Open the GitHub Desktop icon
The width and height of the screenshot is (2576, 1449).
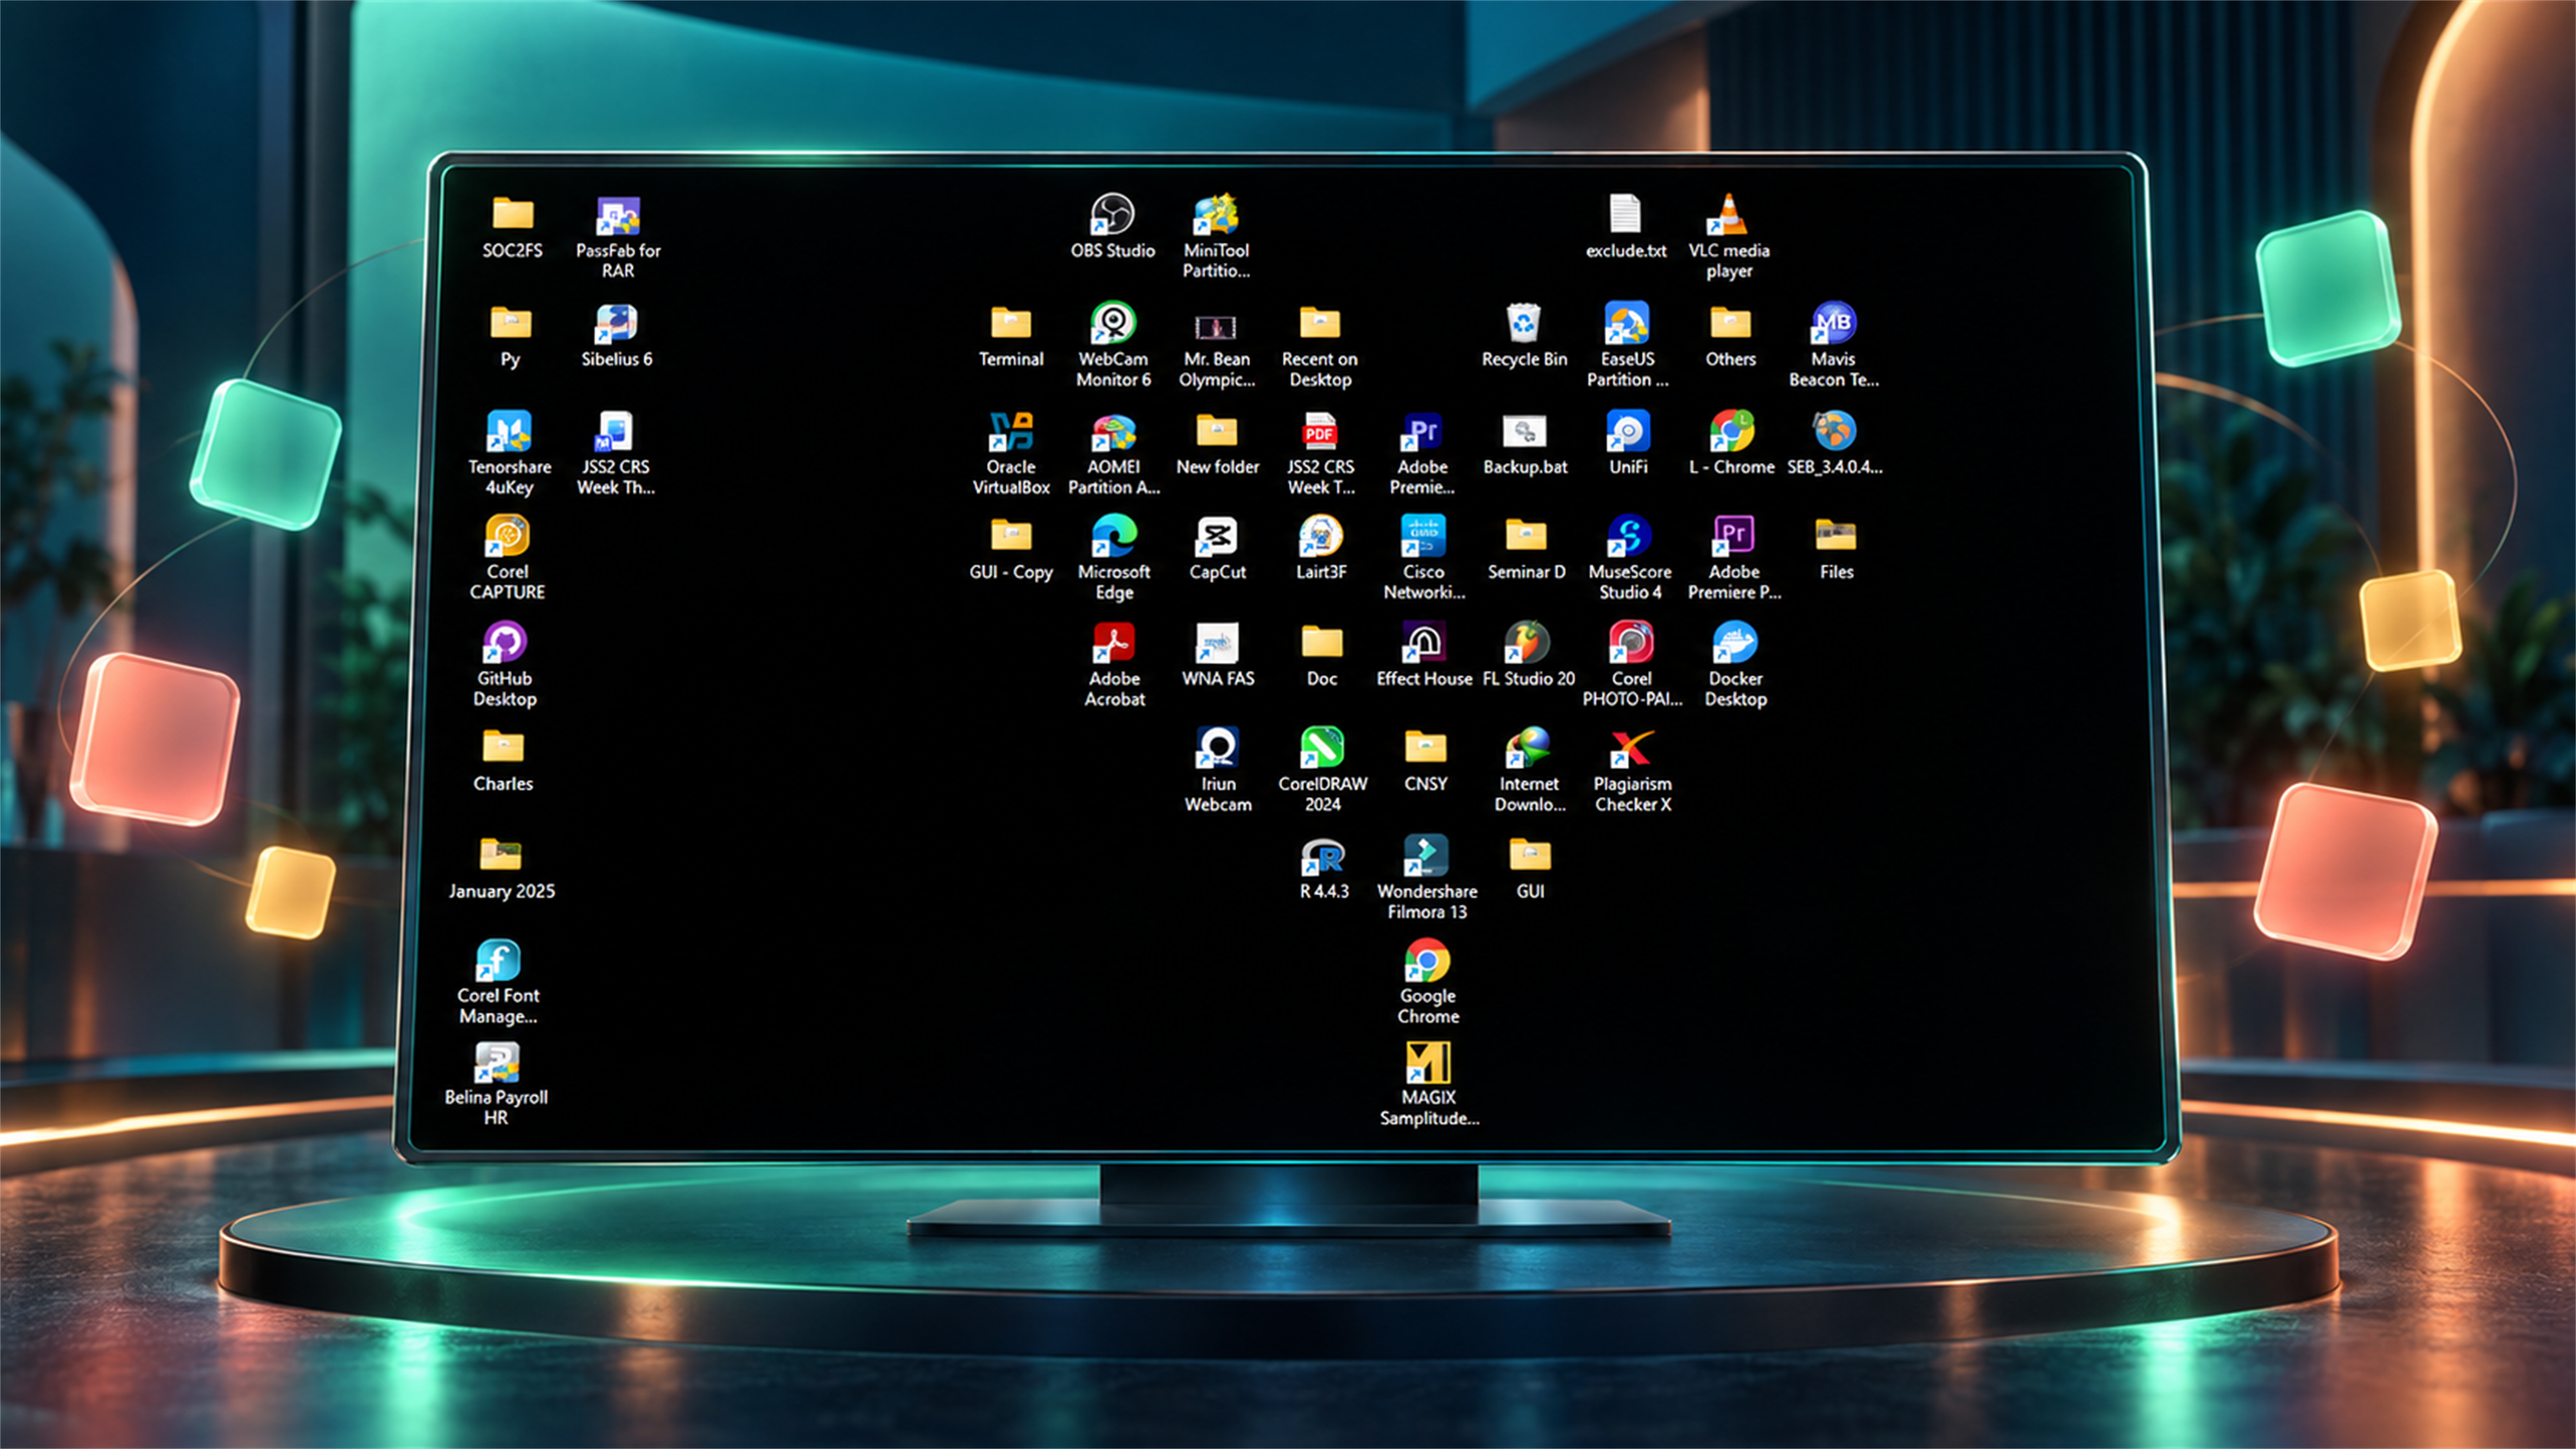tap(505, 643)
